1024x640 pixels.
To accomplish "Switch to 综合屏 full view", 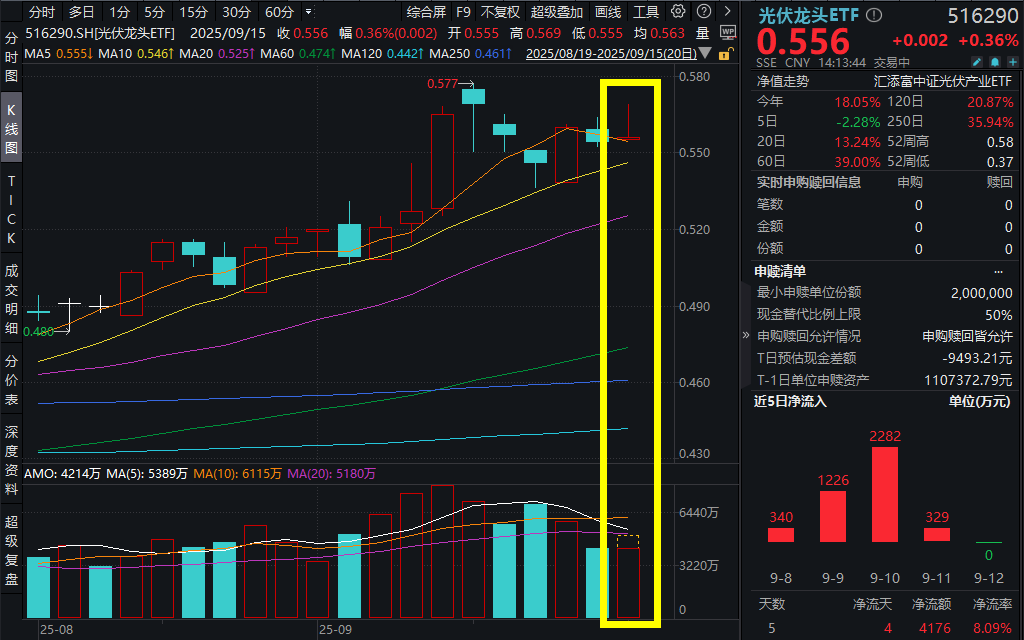I will (424, 13).
